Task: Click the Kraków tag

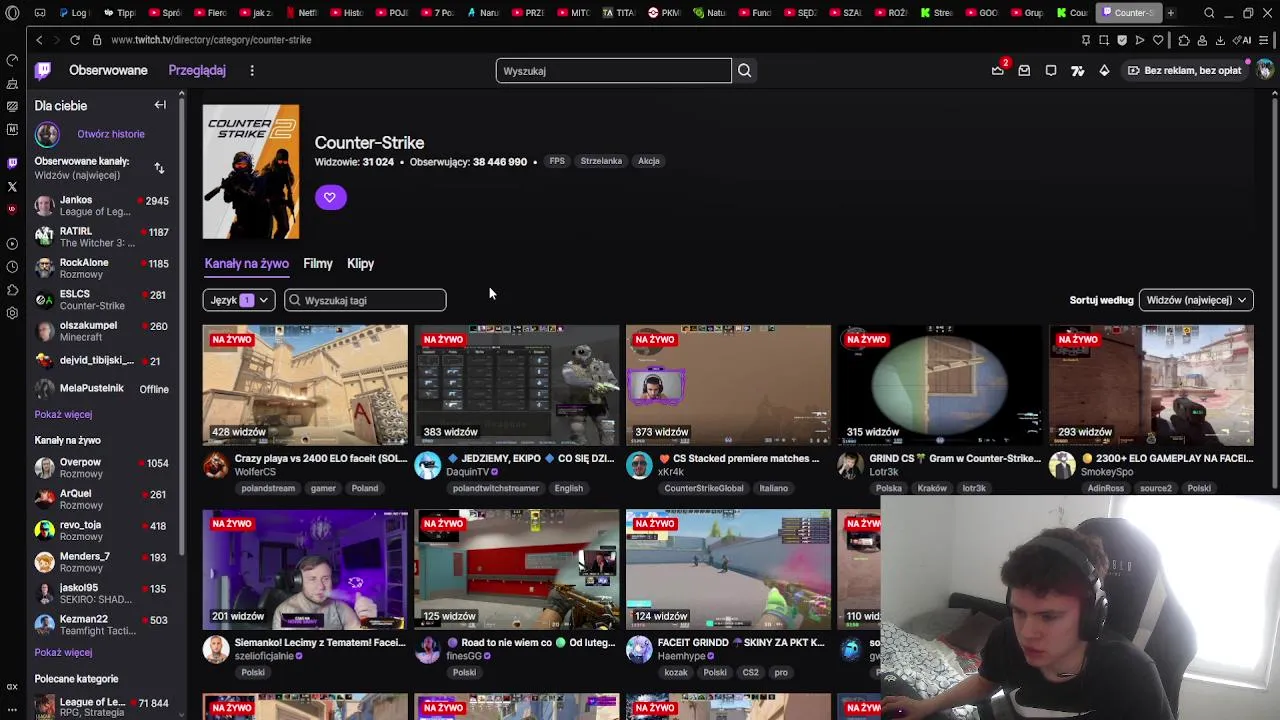Action: click(932, 488)
